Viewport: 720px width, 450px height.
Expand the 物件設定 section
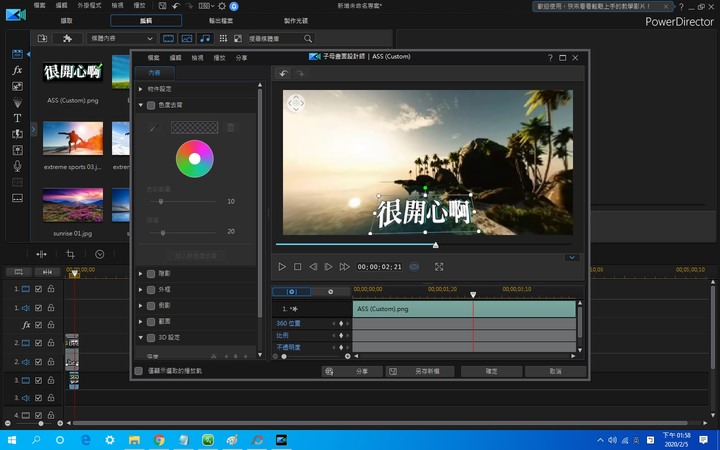[x=141, y=89]
